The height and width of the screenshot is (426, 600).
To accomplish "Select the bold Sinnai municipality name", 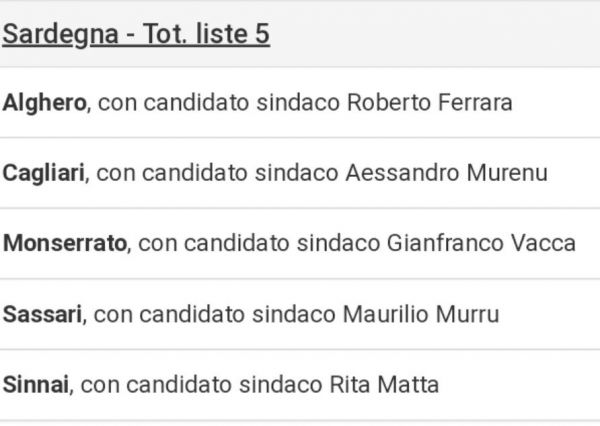I will (36, 384).
